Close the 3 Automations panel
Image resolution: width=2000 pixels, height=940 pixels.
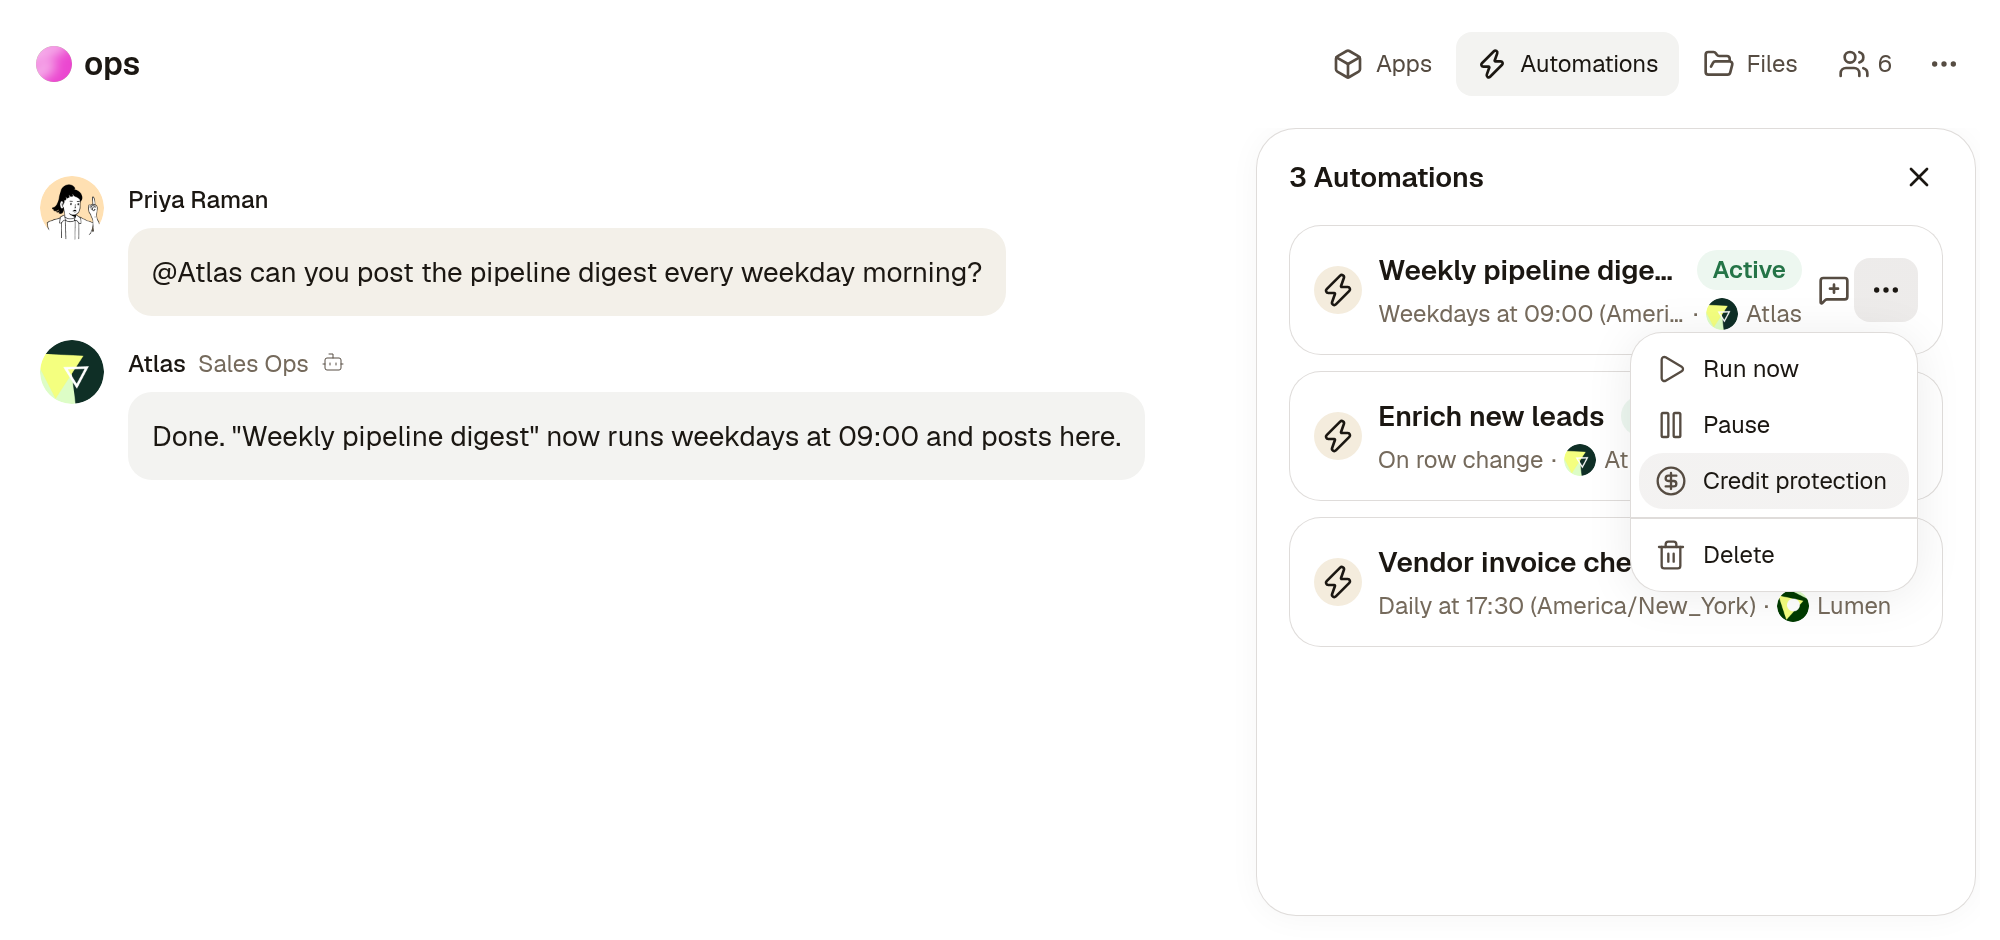1918,177
